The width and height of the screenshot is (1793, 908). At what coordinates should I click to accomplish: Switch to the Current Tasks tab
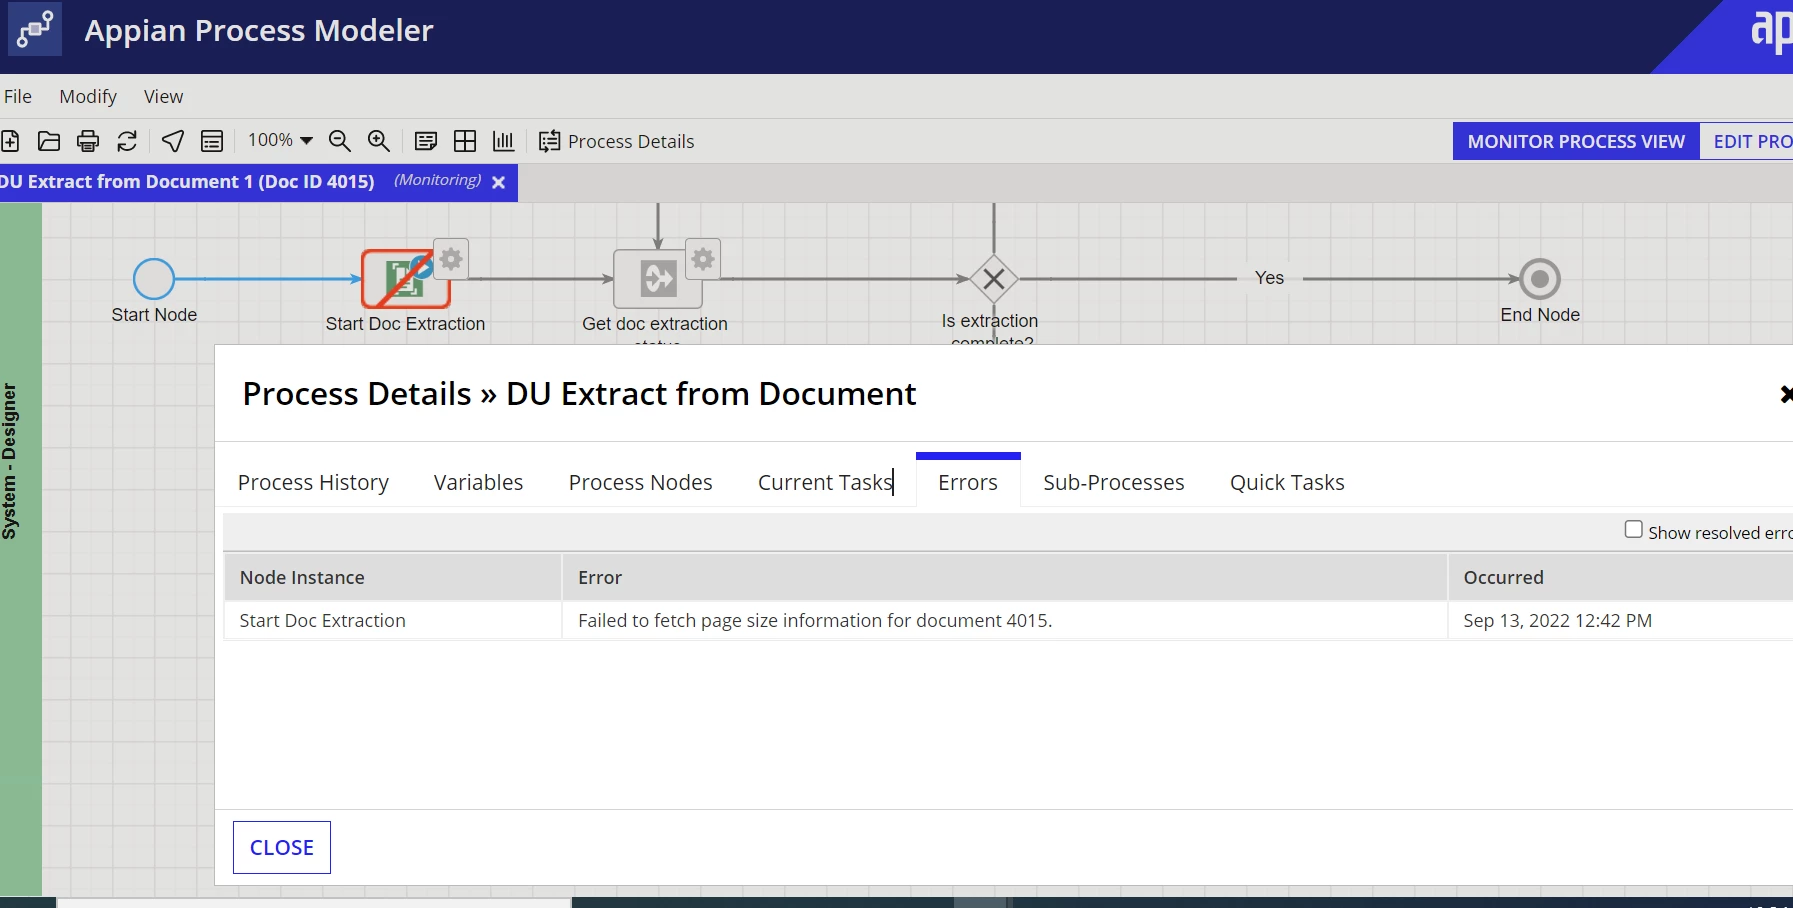pyautogui.click(x=825, y=482)
